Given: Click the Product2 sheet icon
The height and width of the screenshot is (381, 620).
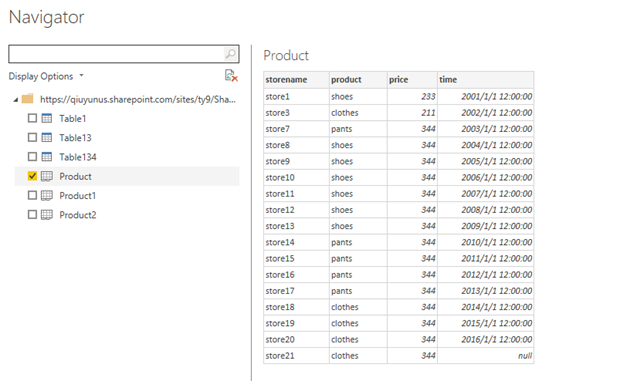Looking at the screenshot, I should coord(47,215).
